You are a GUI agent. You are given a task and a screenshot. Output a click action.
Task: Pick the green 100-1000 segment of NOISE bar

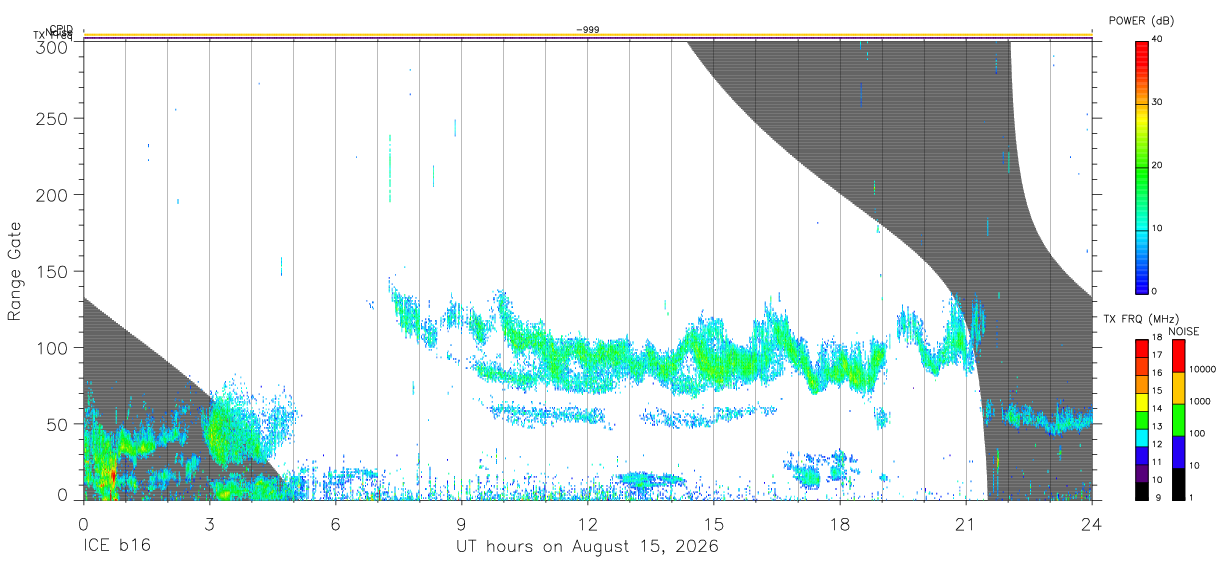tap(1178, 420)
